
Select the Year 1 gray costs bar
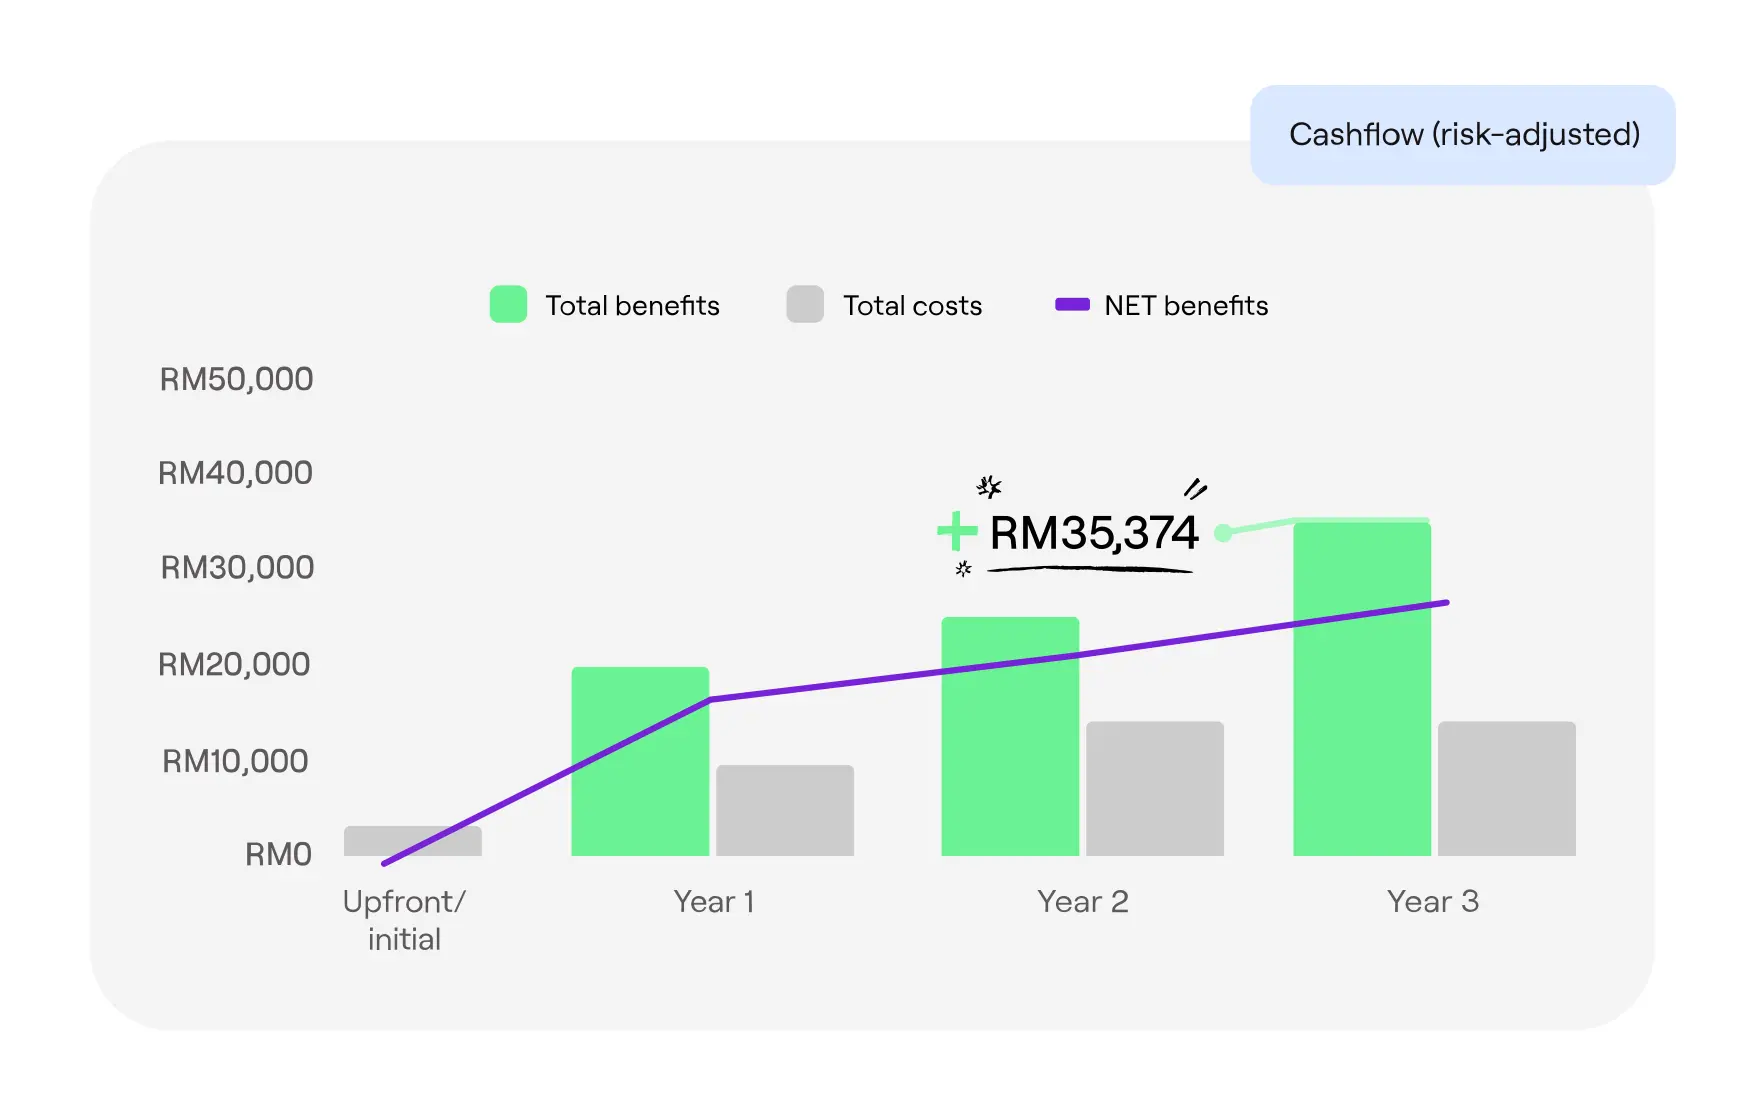[785, 811]
